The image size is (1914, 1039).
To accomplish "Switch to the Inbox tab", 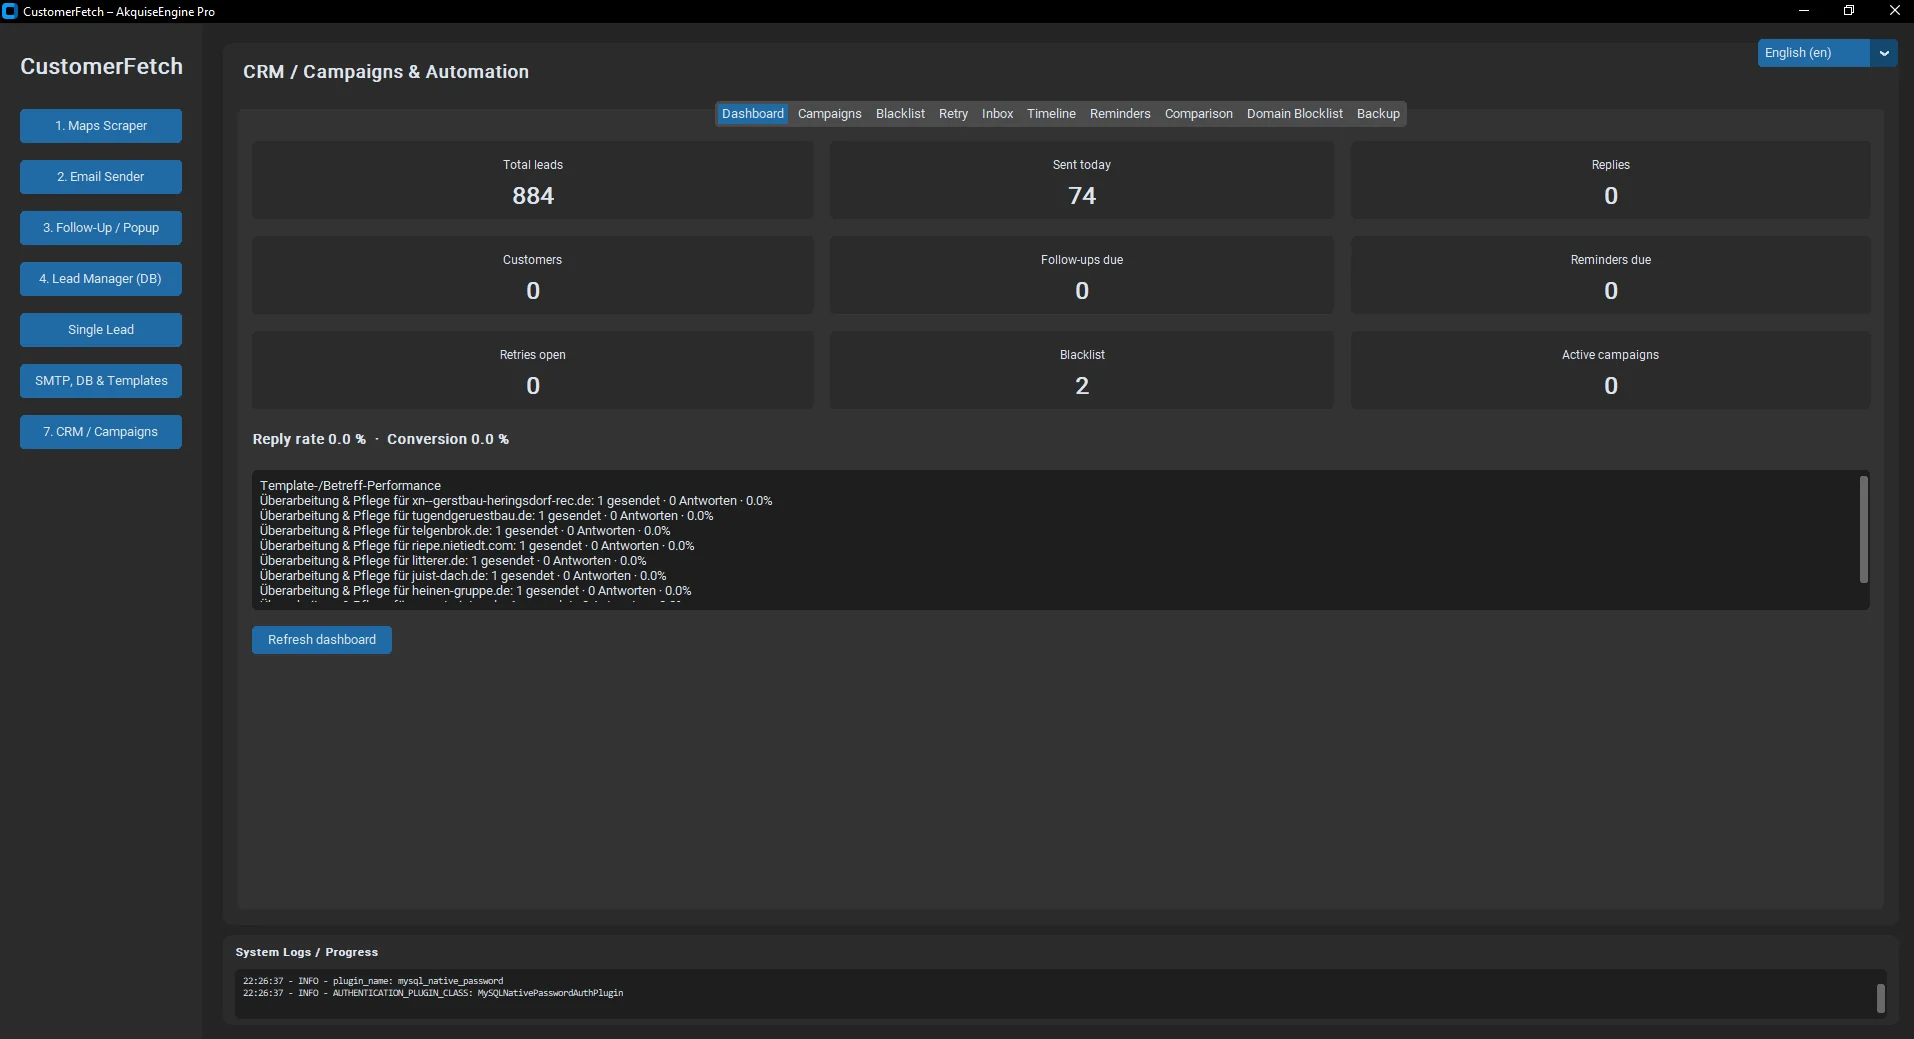I will point(997,114).
